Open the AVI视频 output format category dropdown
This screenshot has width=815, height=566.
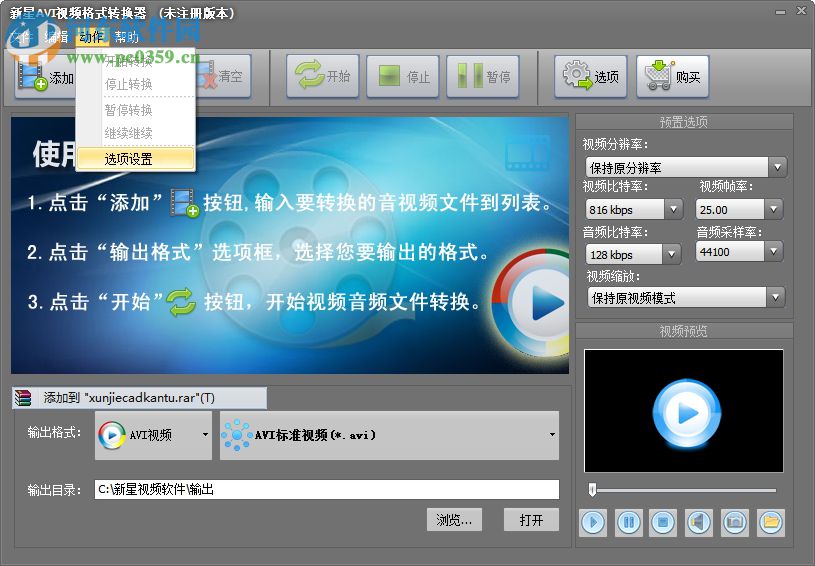pyautogui.click(x=153, y=435)
